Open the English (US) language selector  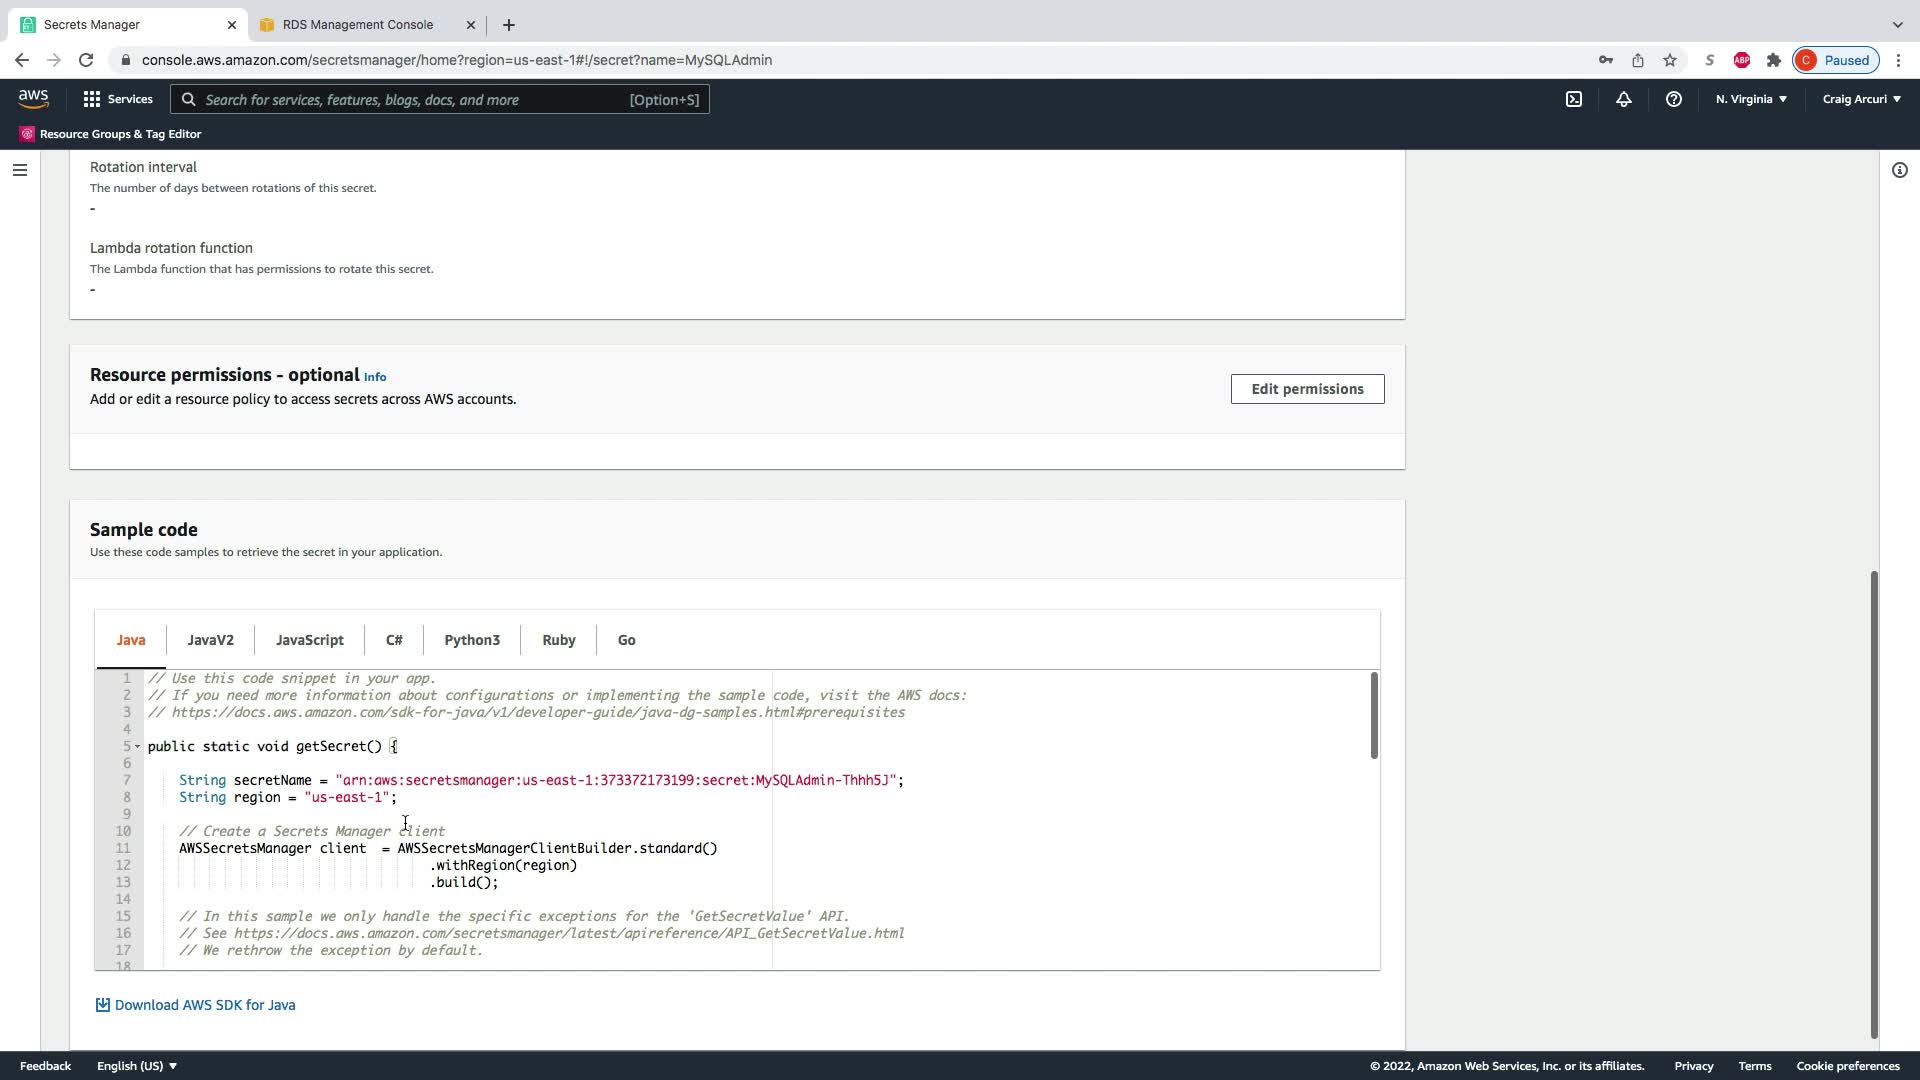pos(137,1066)
